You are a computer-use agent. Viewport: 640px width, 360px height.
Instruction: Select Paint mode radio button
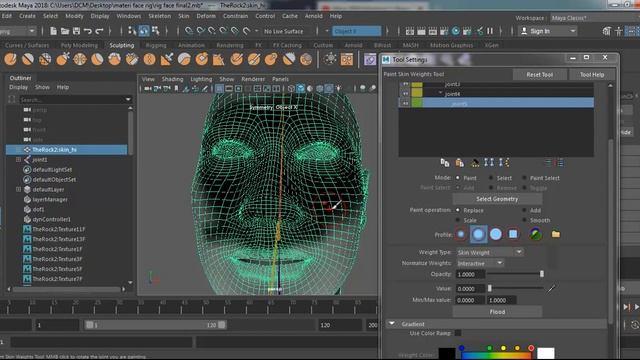(x=458, y=178)
